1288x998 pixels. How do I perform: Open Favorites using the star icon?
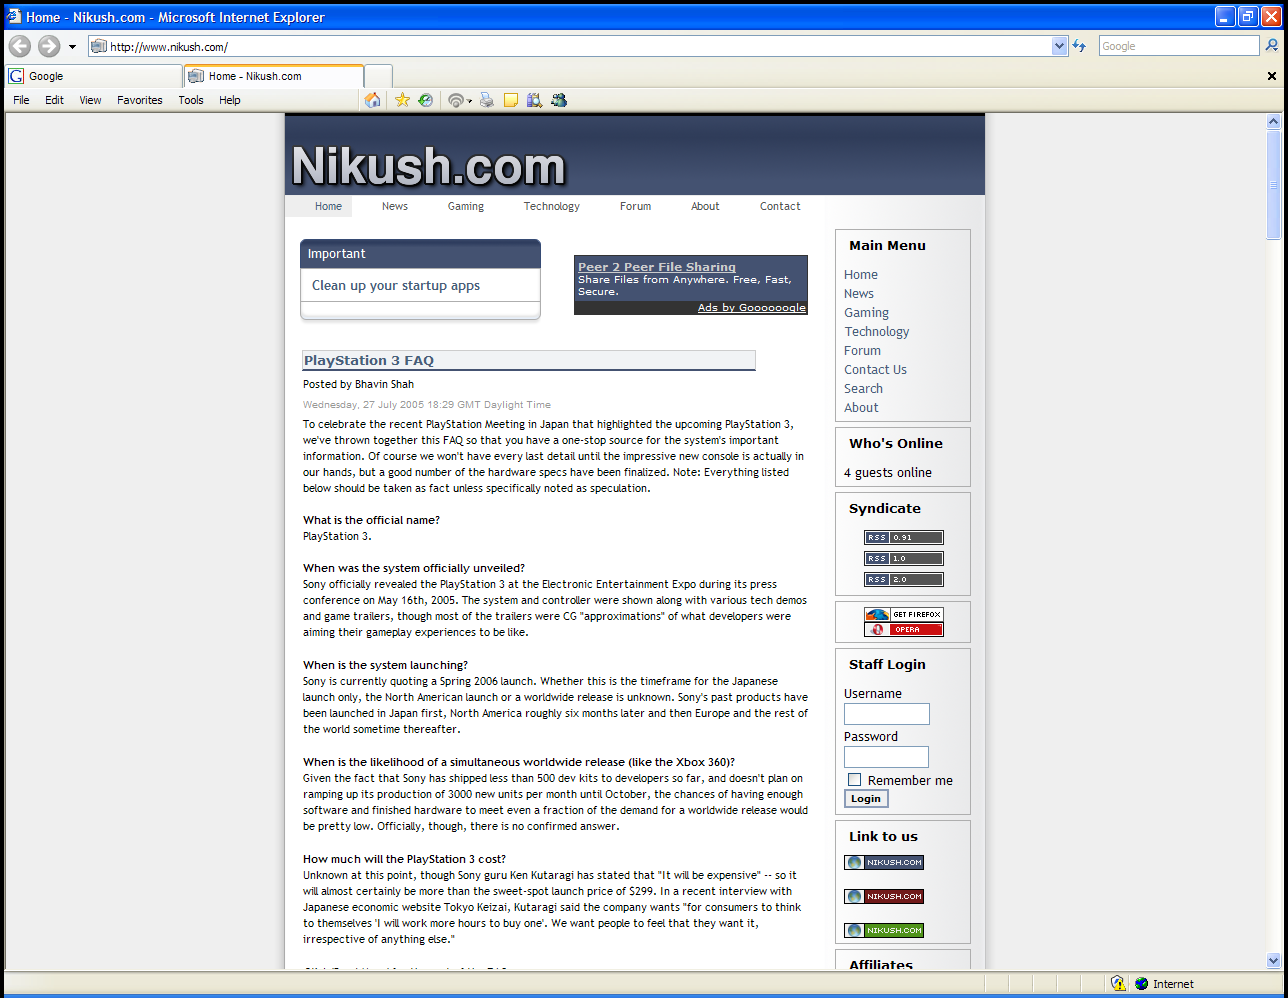pos(402,100)
